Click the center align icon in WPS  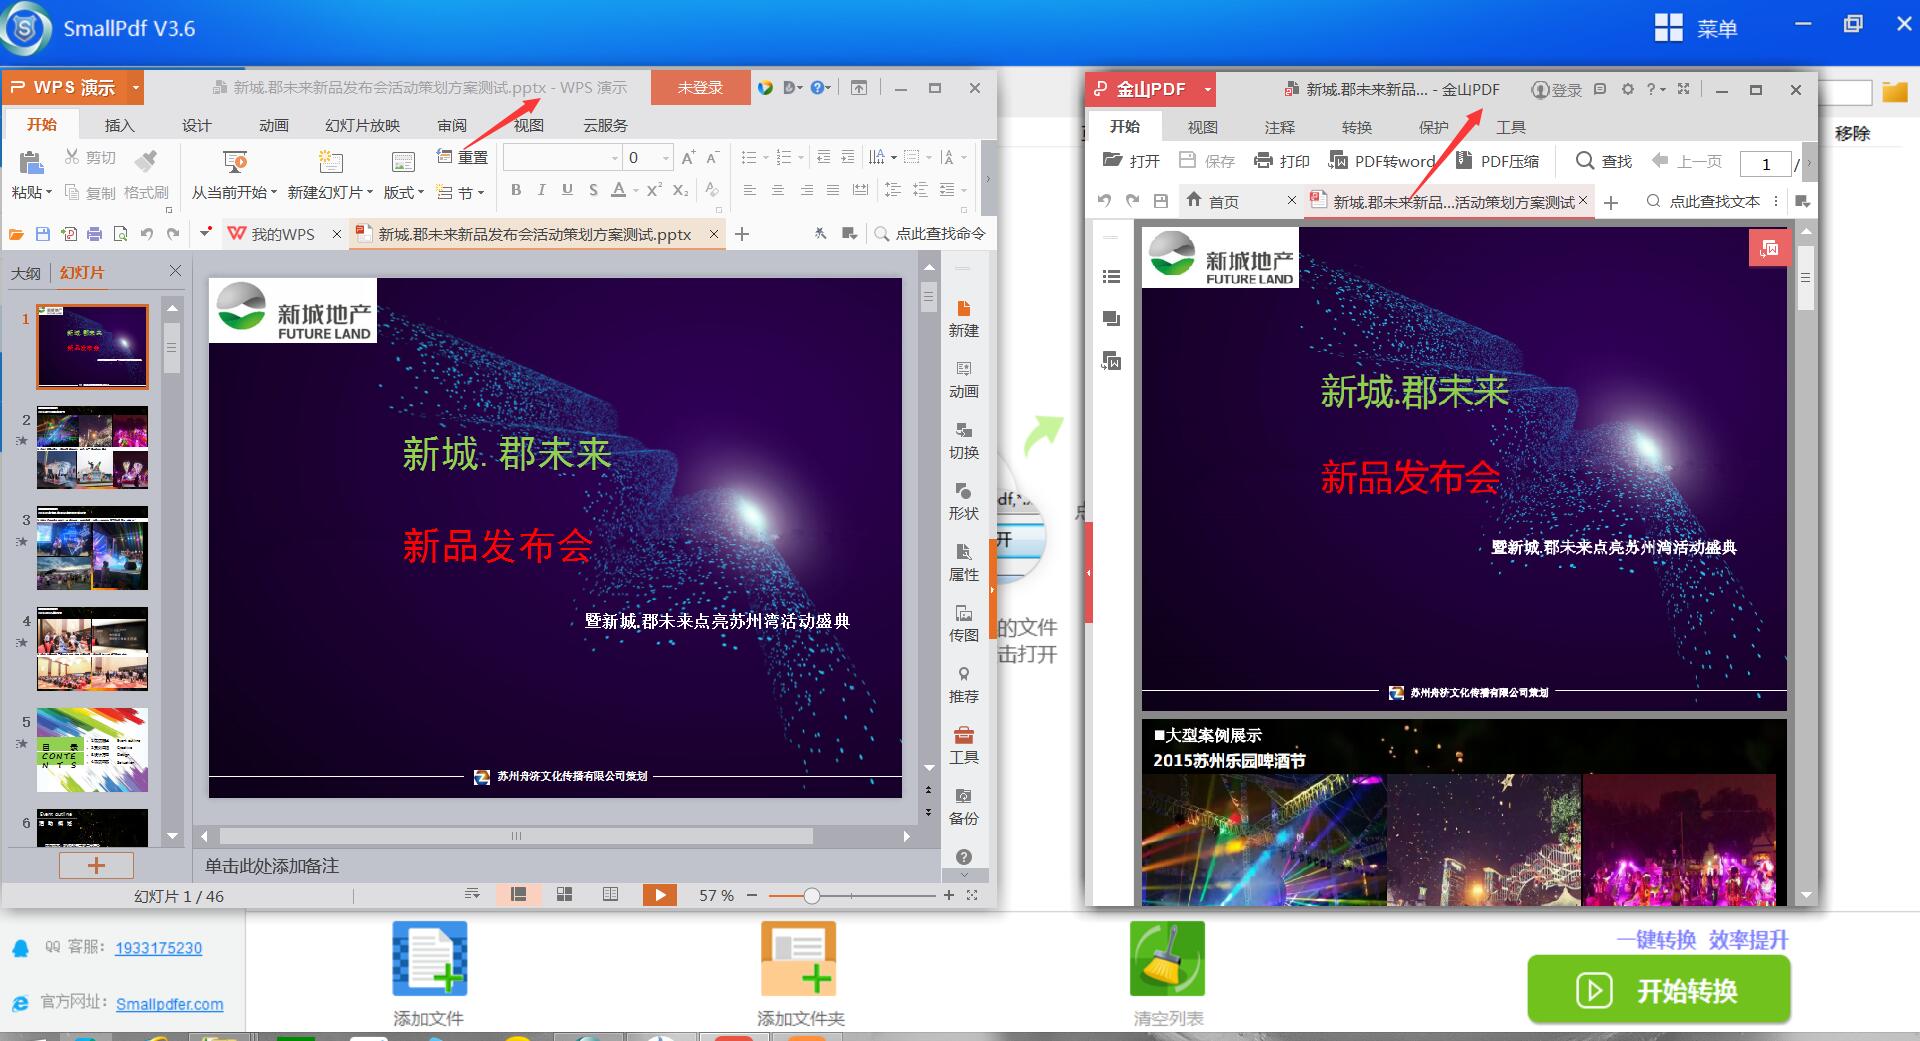[778, 189]
